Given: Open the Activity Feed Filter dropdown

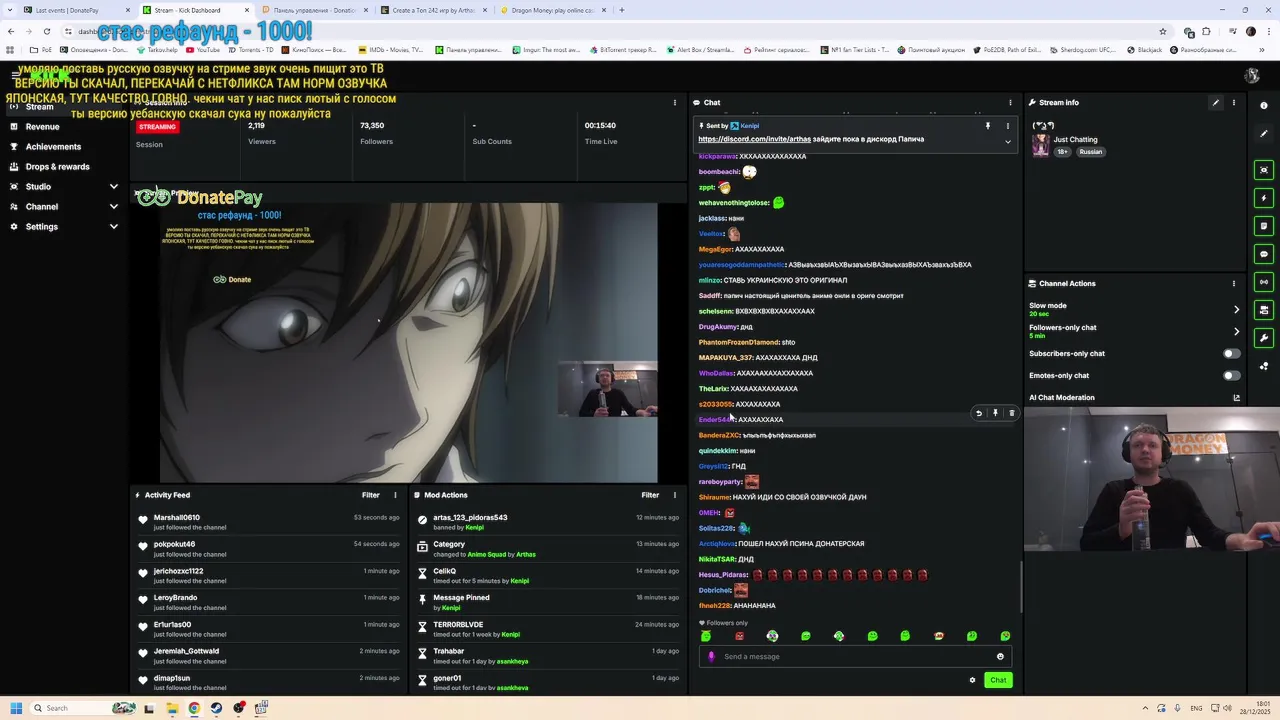Looking at the screenshot, I should (370, 495).
